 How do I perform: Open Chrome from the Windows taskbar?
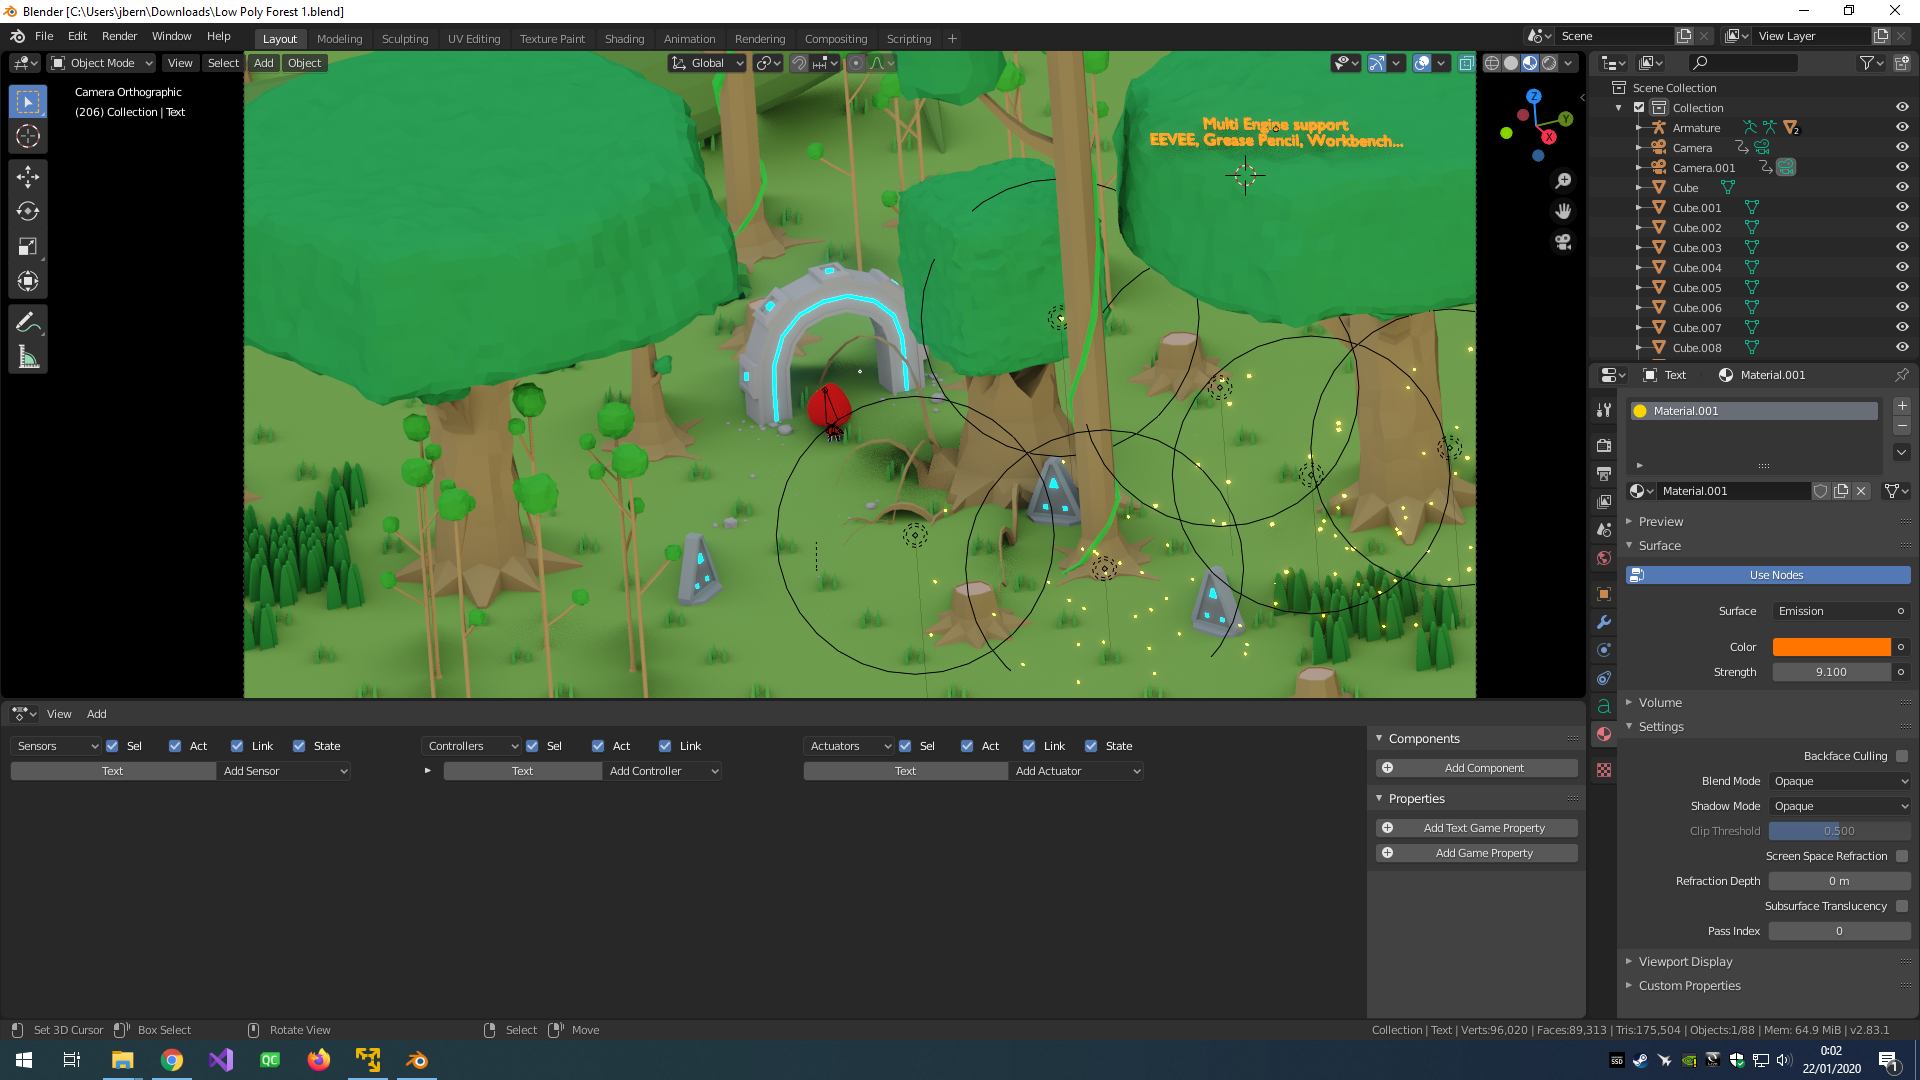[172, 1060]
